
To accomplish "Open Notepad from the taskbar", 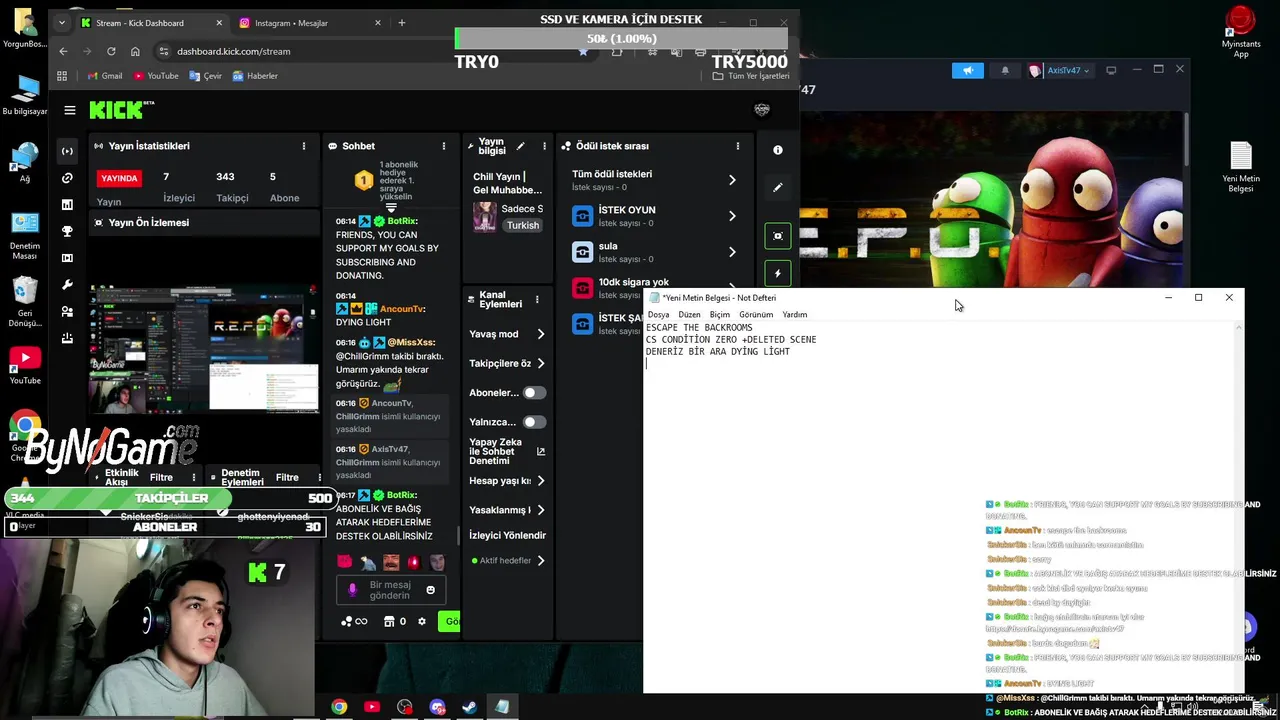I will (502, 707).
